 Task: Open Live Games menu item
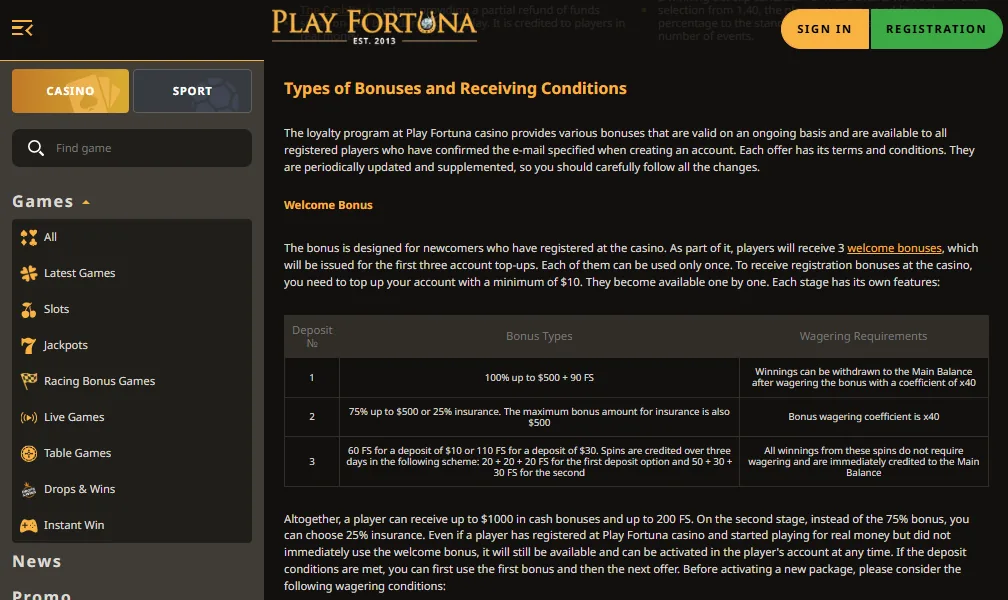point(132,417)
